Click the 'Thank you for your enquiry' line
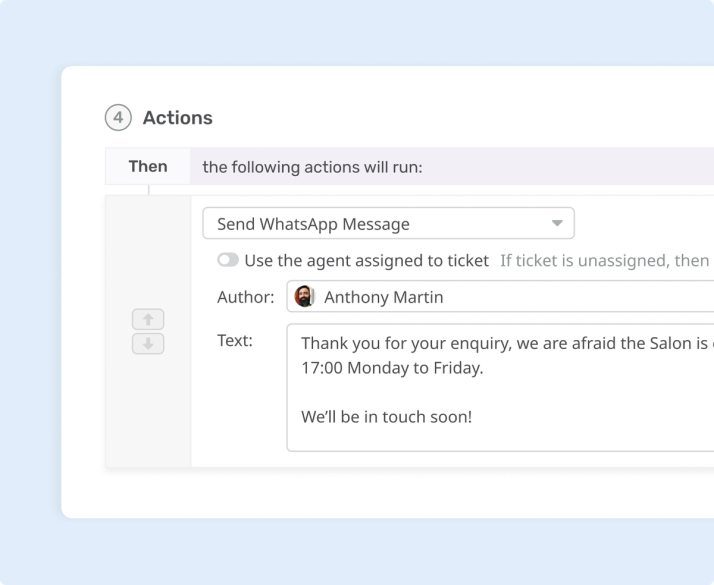Viewport: 714px width, 585px height. (x=505, y=343)
